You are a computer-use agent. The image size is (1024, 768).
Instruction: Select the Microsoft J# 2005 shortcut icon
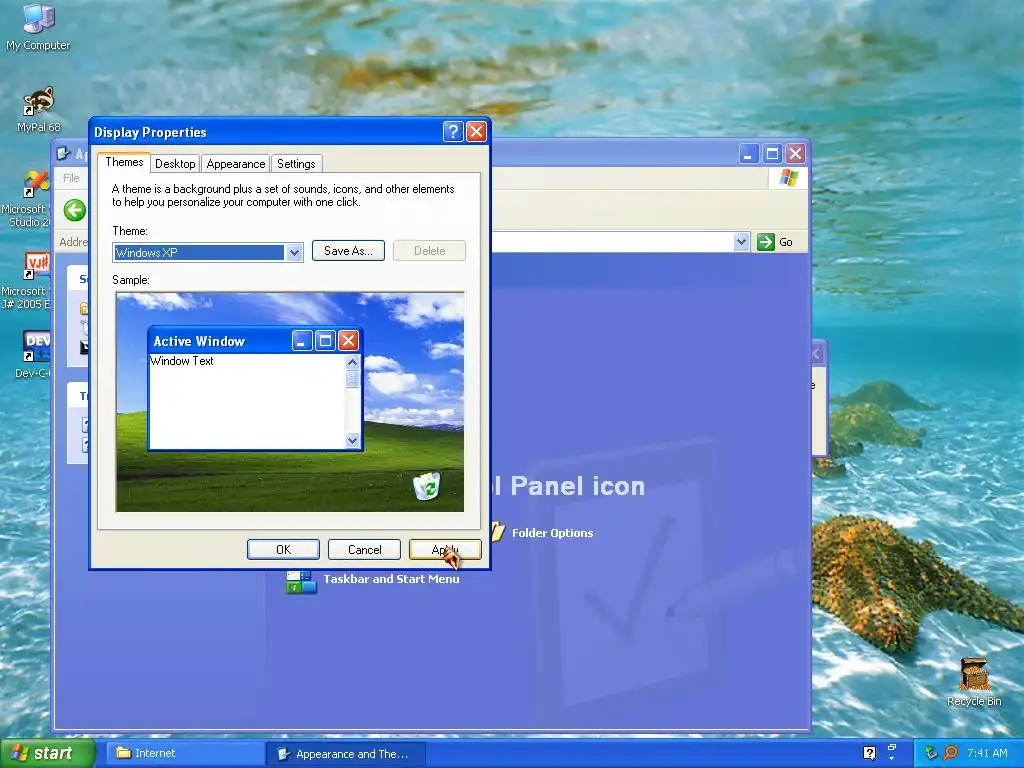26,281
